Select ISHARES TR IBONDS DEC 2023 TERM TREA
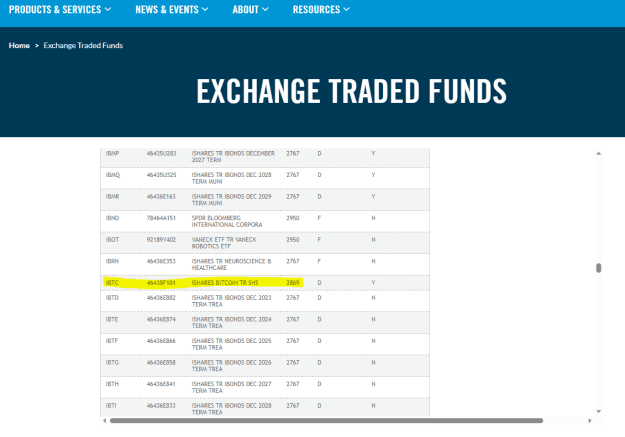This screenshot has height=437, width=625. pos(232,301)
